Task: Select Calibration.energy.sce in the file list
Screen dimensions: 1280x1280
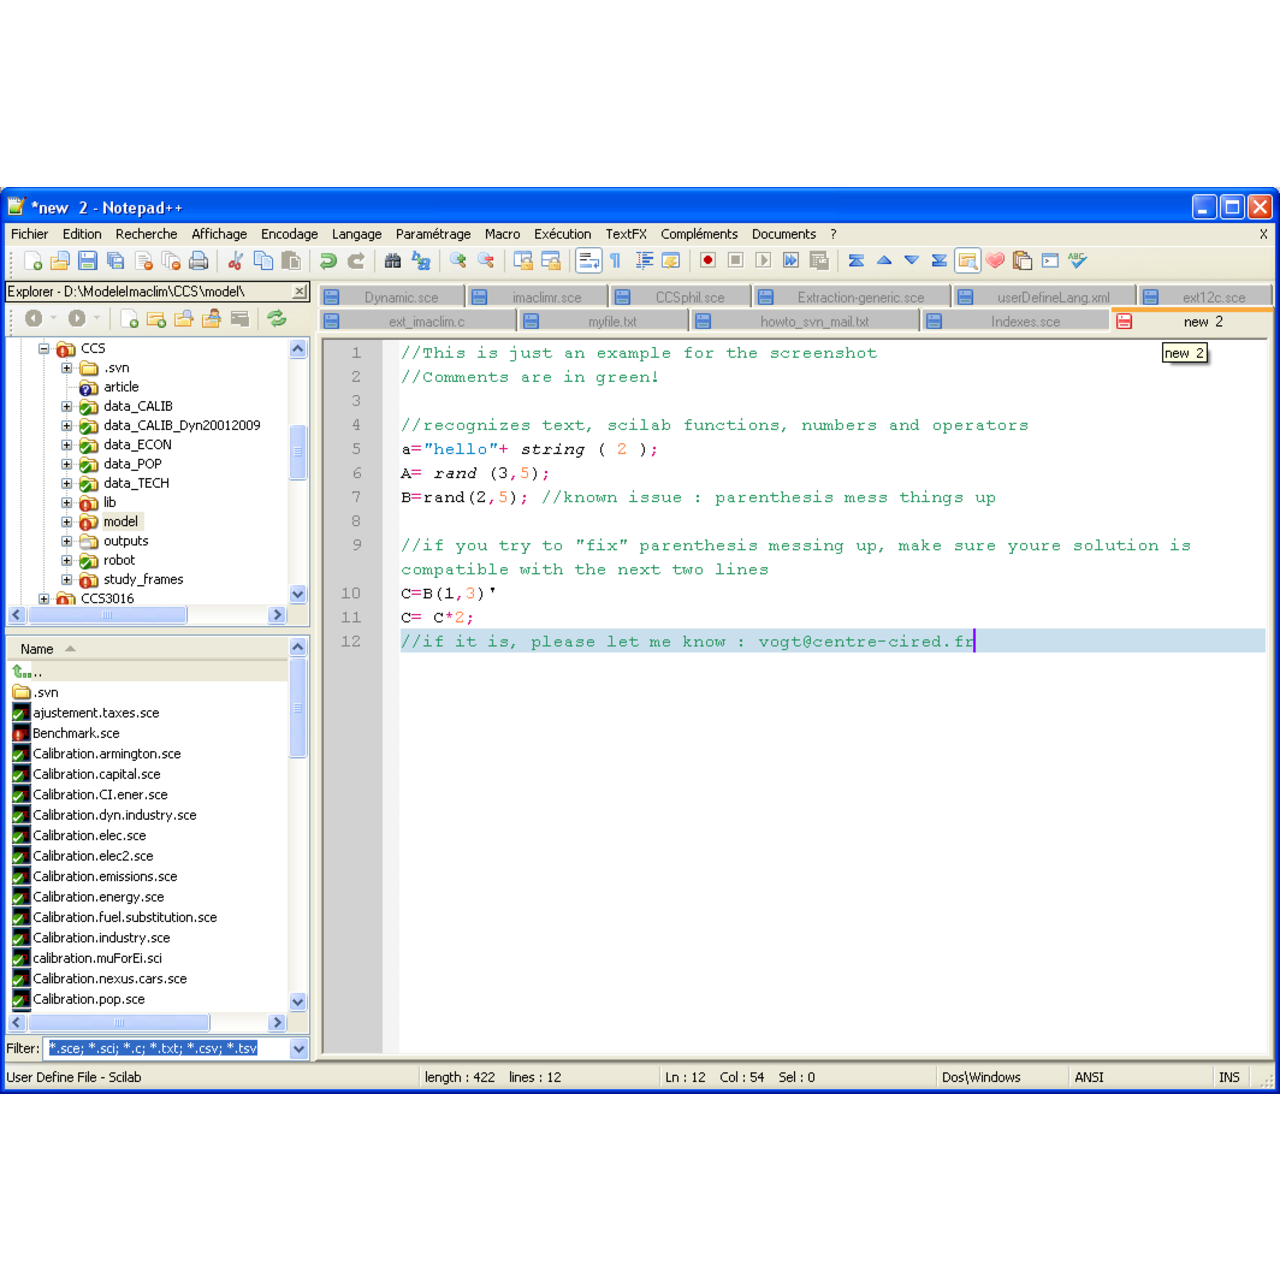Action: (99, 897)
